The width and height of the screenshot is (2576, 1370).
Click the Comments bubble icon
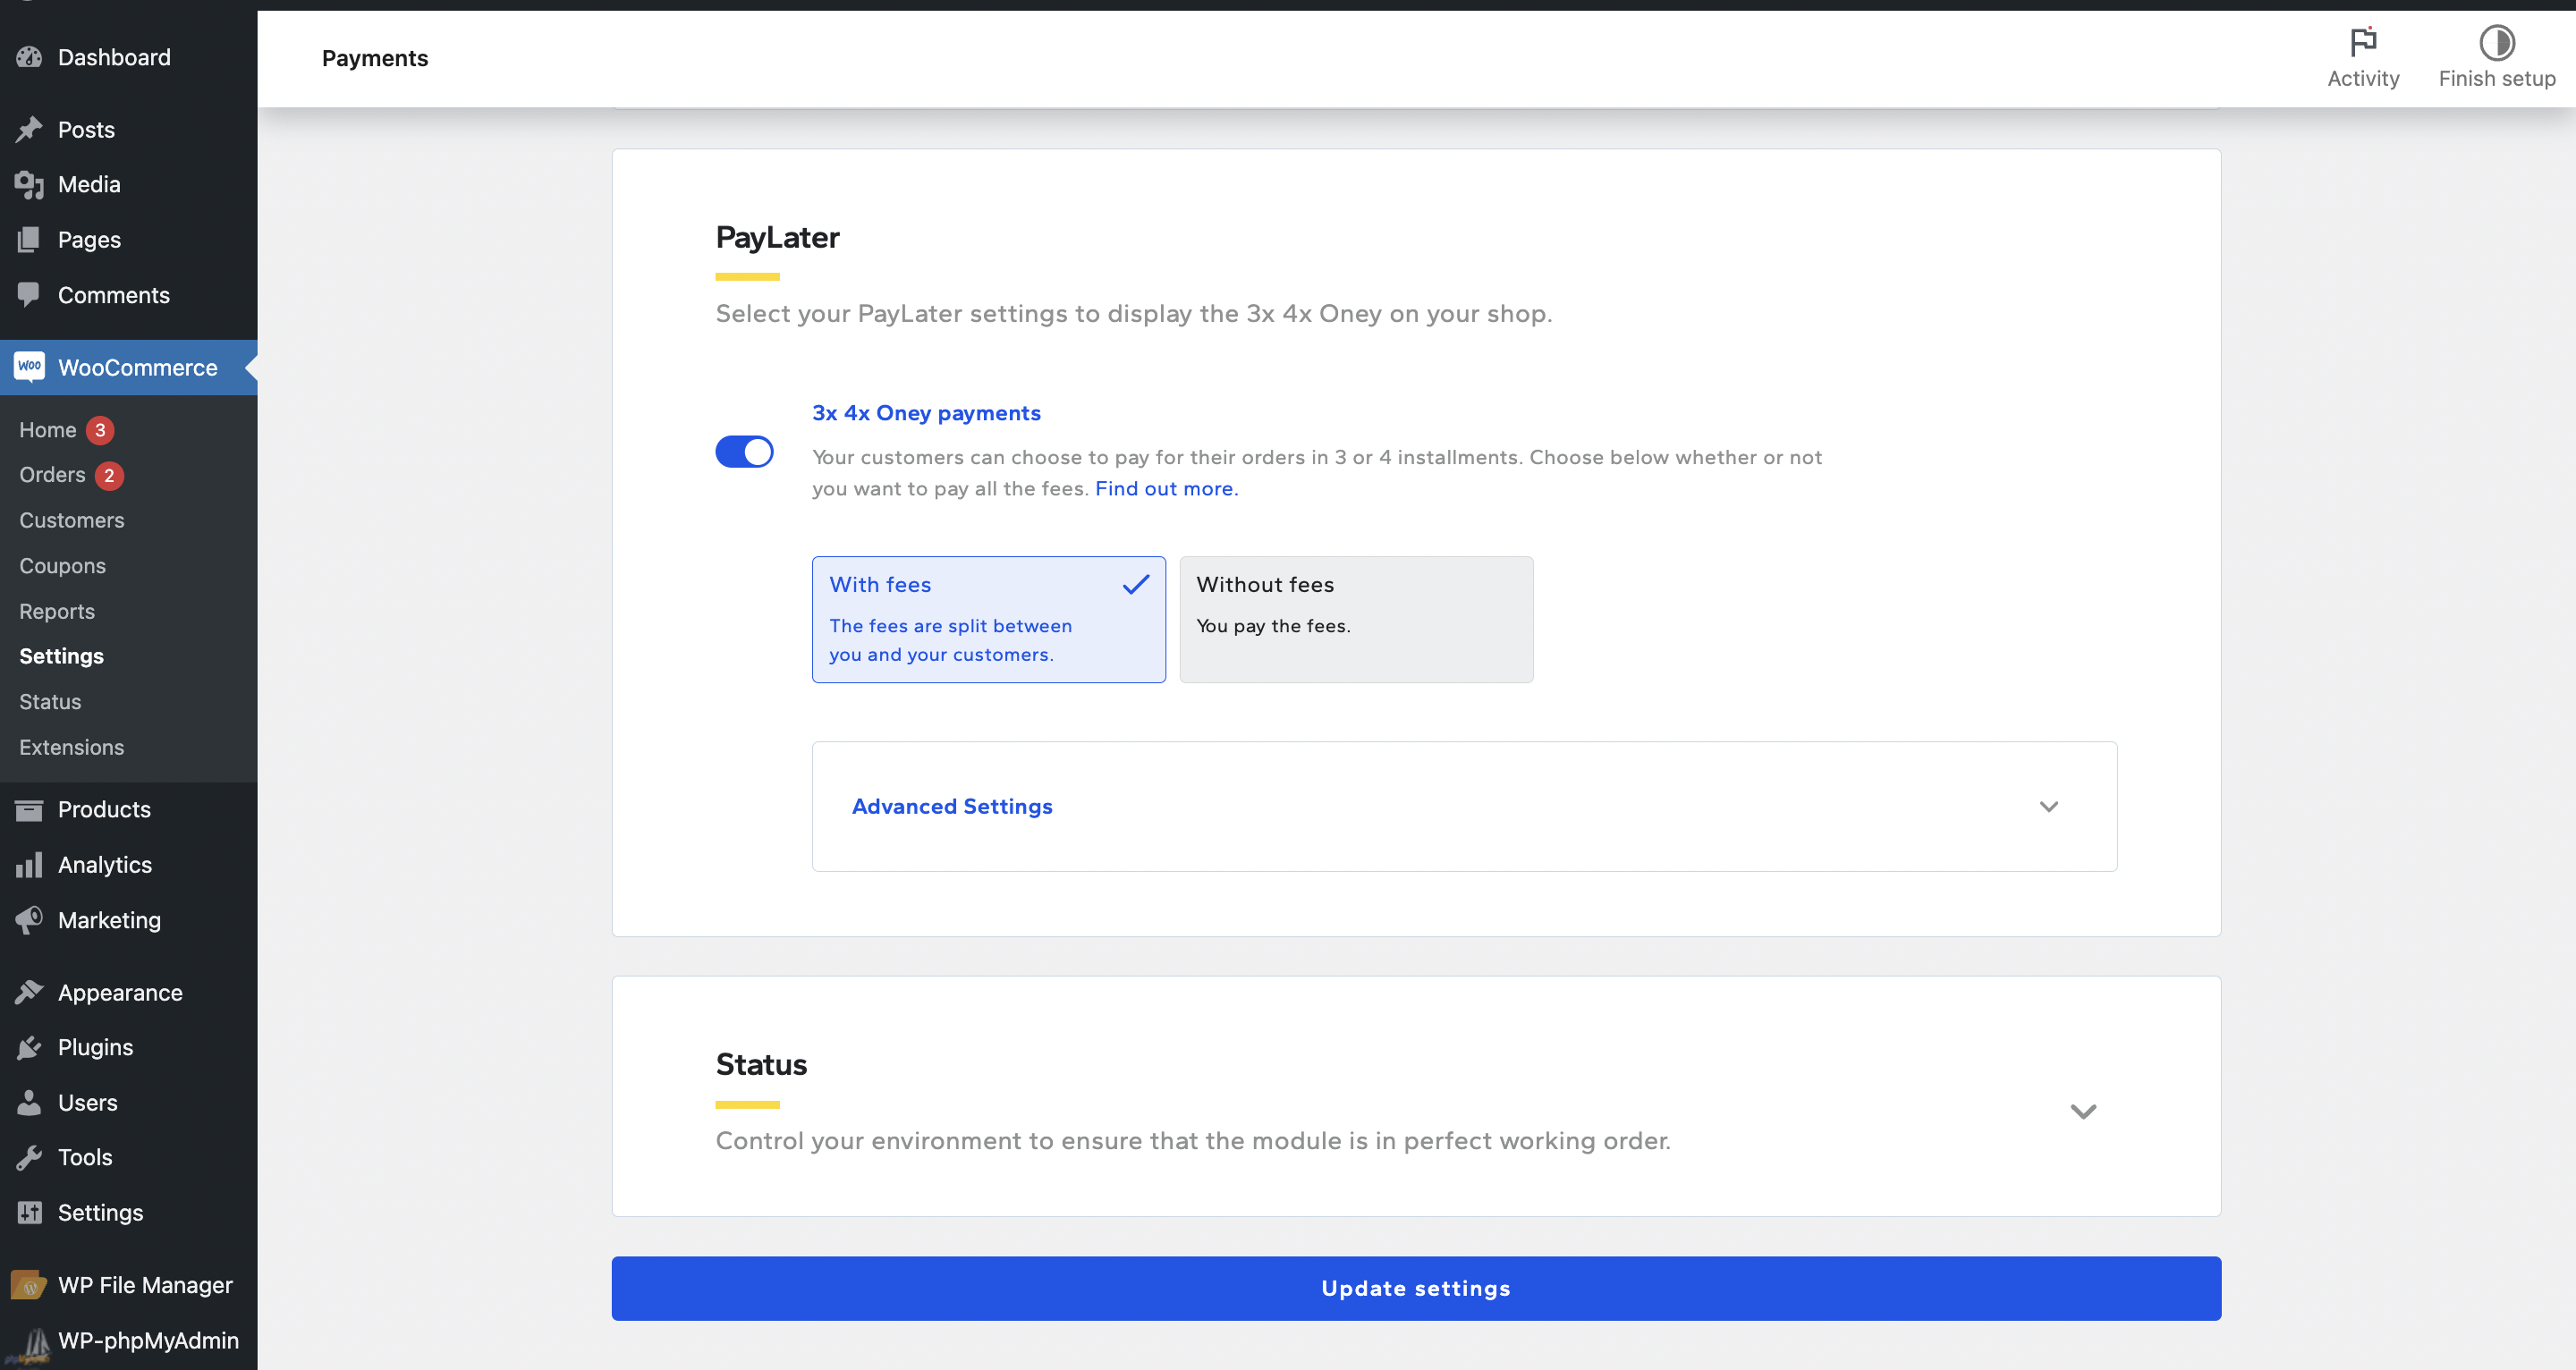29,294
